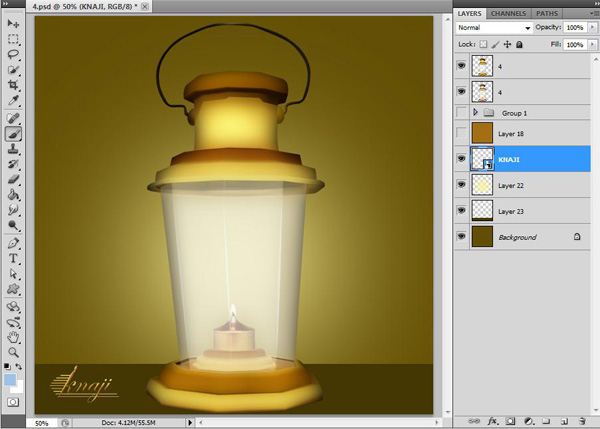This screenshot has width=600, height=429.
Task: Hide the Background layer
Action: pyautogui.click(x=461, y=237)
